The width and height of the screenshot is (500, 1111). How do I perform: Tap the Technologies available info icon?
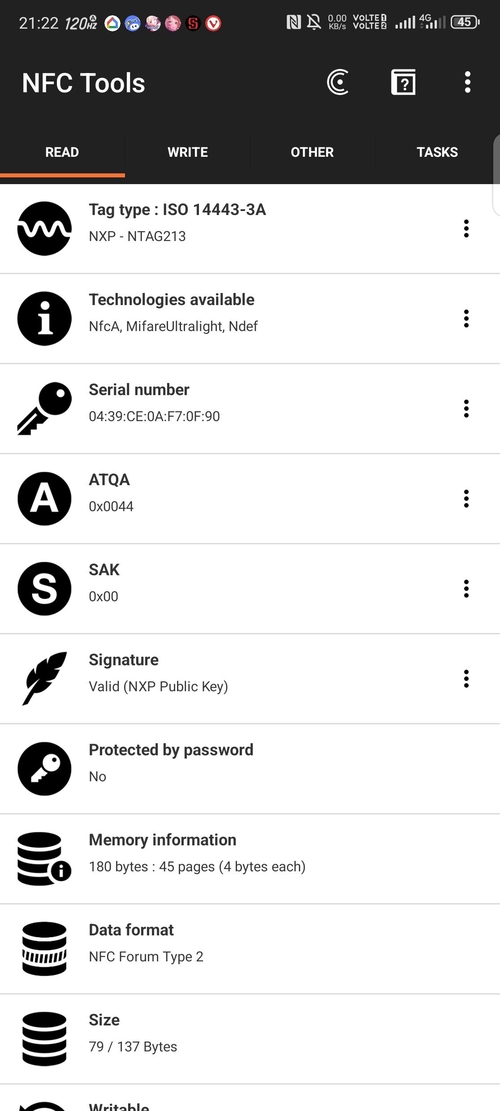(45, 319)
